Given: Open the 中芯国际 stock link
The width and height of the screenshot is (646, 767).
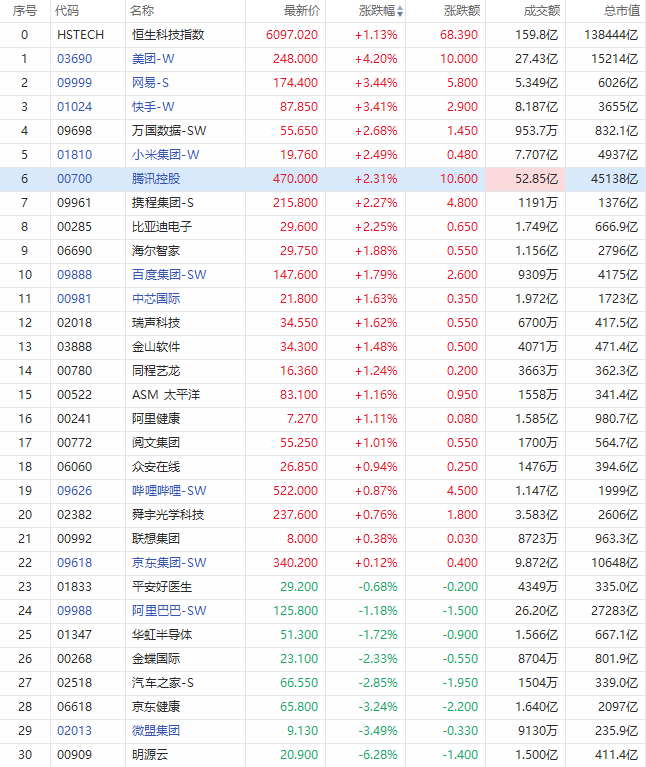Looking at the screenshot, I should [x=156, y=298].
